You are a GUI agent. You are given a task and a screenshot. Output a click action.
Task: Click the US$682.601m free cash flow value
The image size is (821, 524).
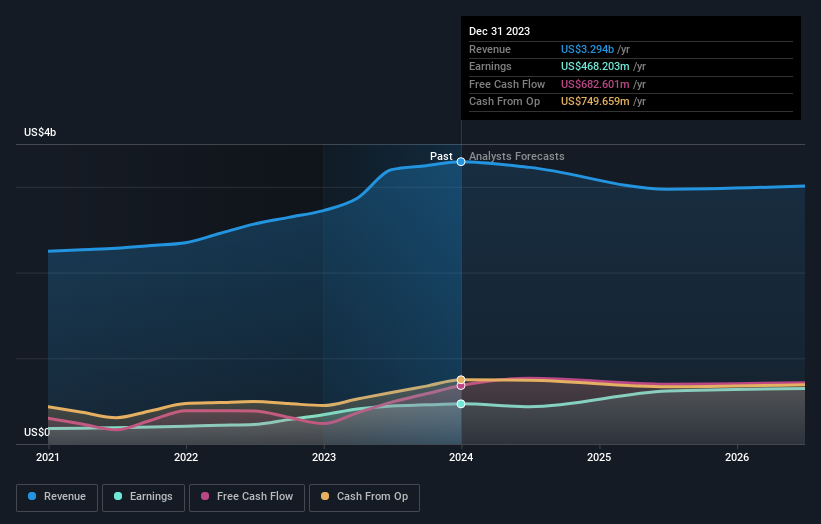595,84
